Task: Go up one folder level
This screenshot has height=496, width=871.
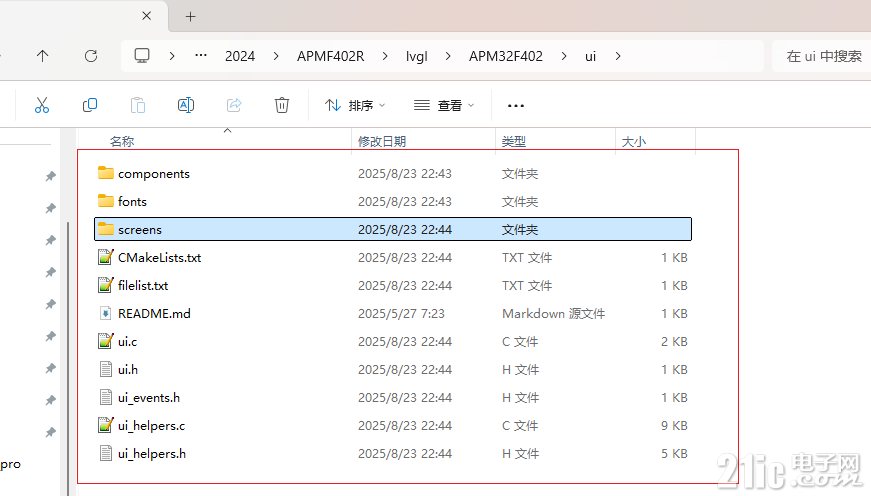Action: [42, 56]
